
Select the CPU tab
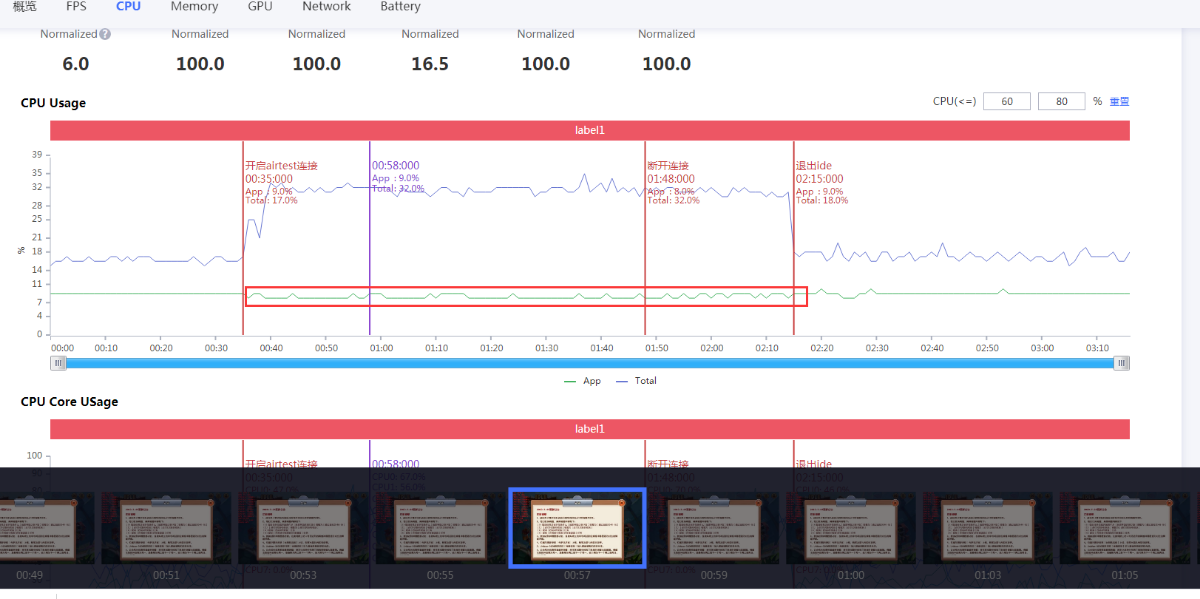128,6
